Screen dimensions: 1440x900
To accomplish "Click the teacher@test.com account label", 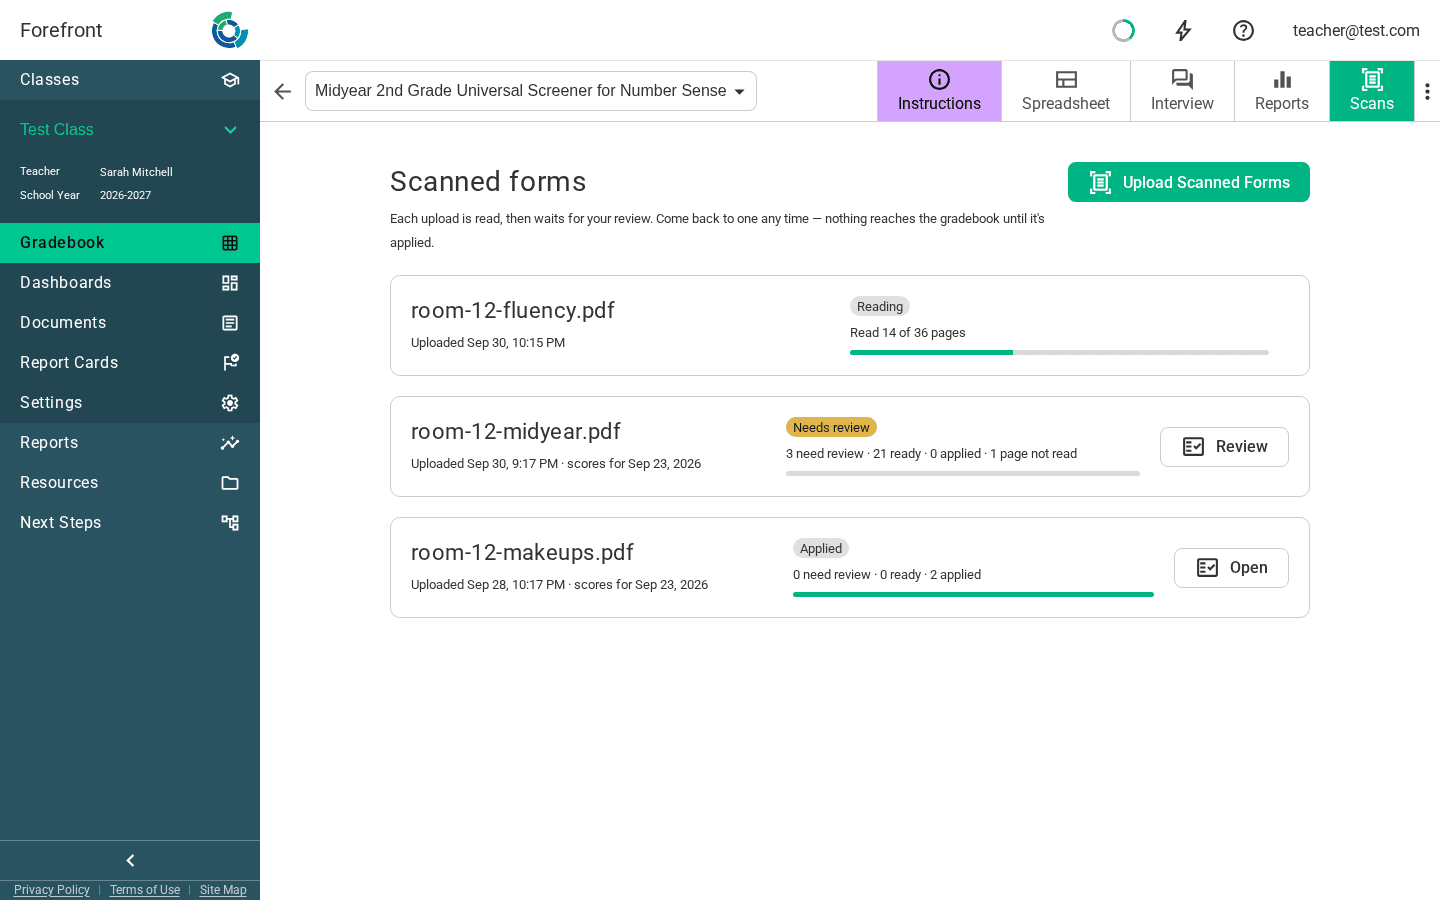I will pyautogui.click(x=1356, y=30).
